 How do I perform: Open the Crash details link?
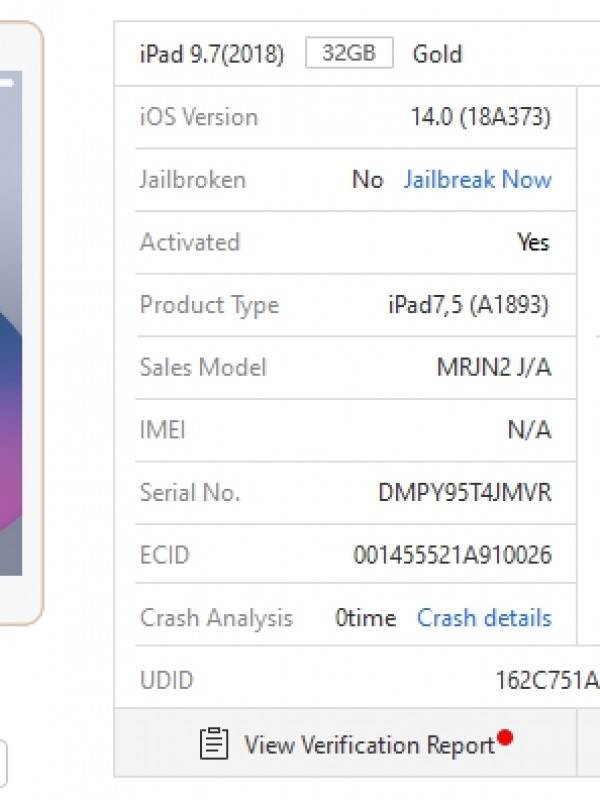click(484, 618)
